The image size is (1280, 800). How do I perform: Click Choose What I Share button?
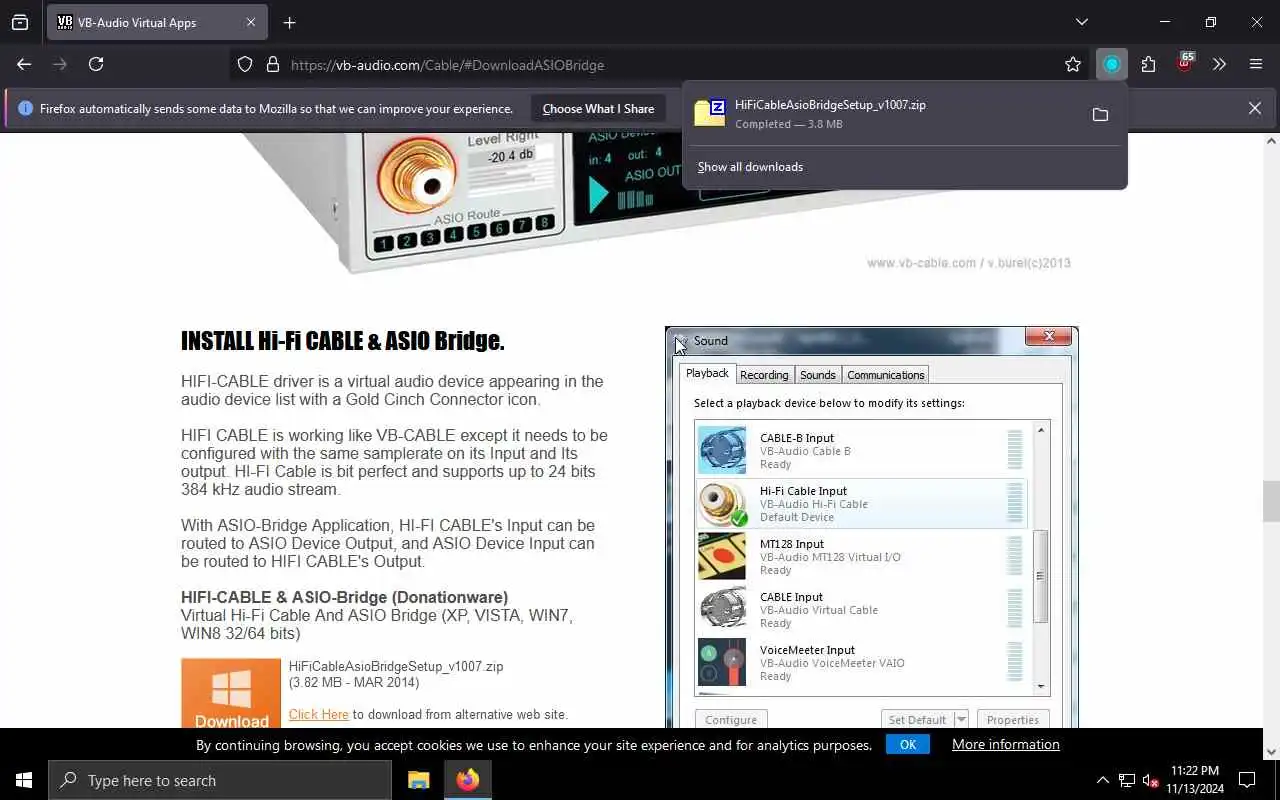pyautogui.click(x=598, y=108)
